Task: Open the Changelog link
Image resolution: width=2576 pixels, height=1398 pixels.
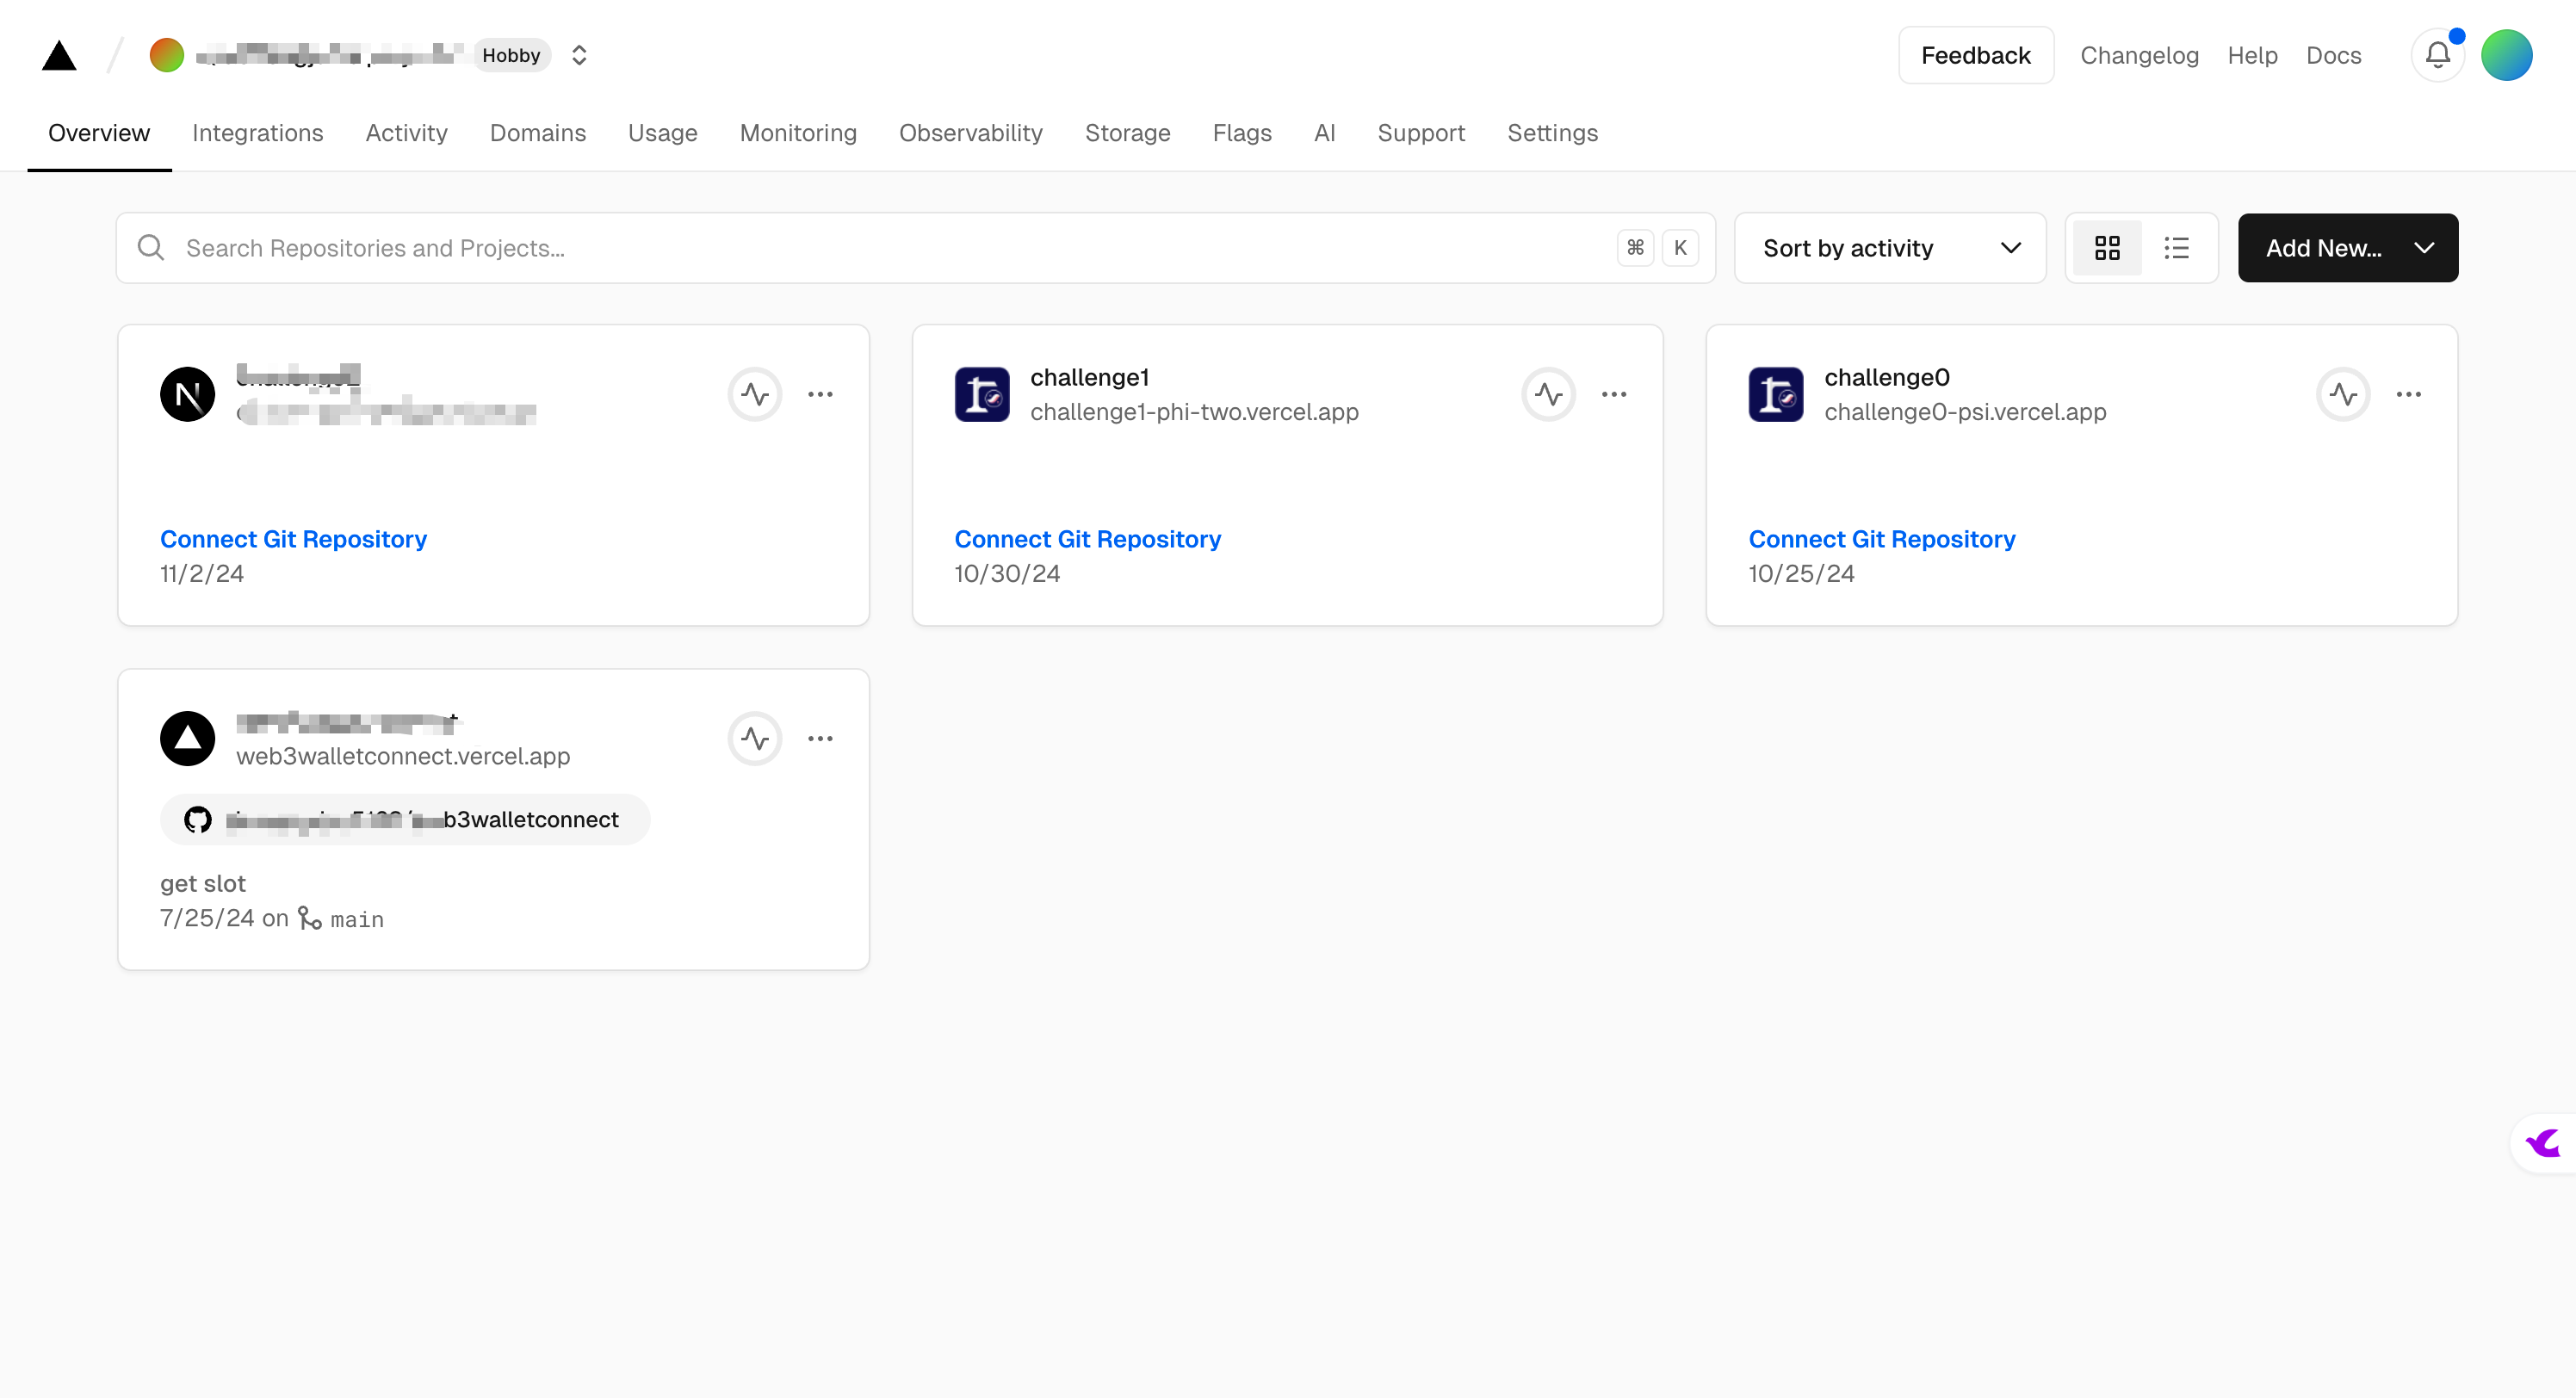Action: (x=2139, y=55)
